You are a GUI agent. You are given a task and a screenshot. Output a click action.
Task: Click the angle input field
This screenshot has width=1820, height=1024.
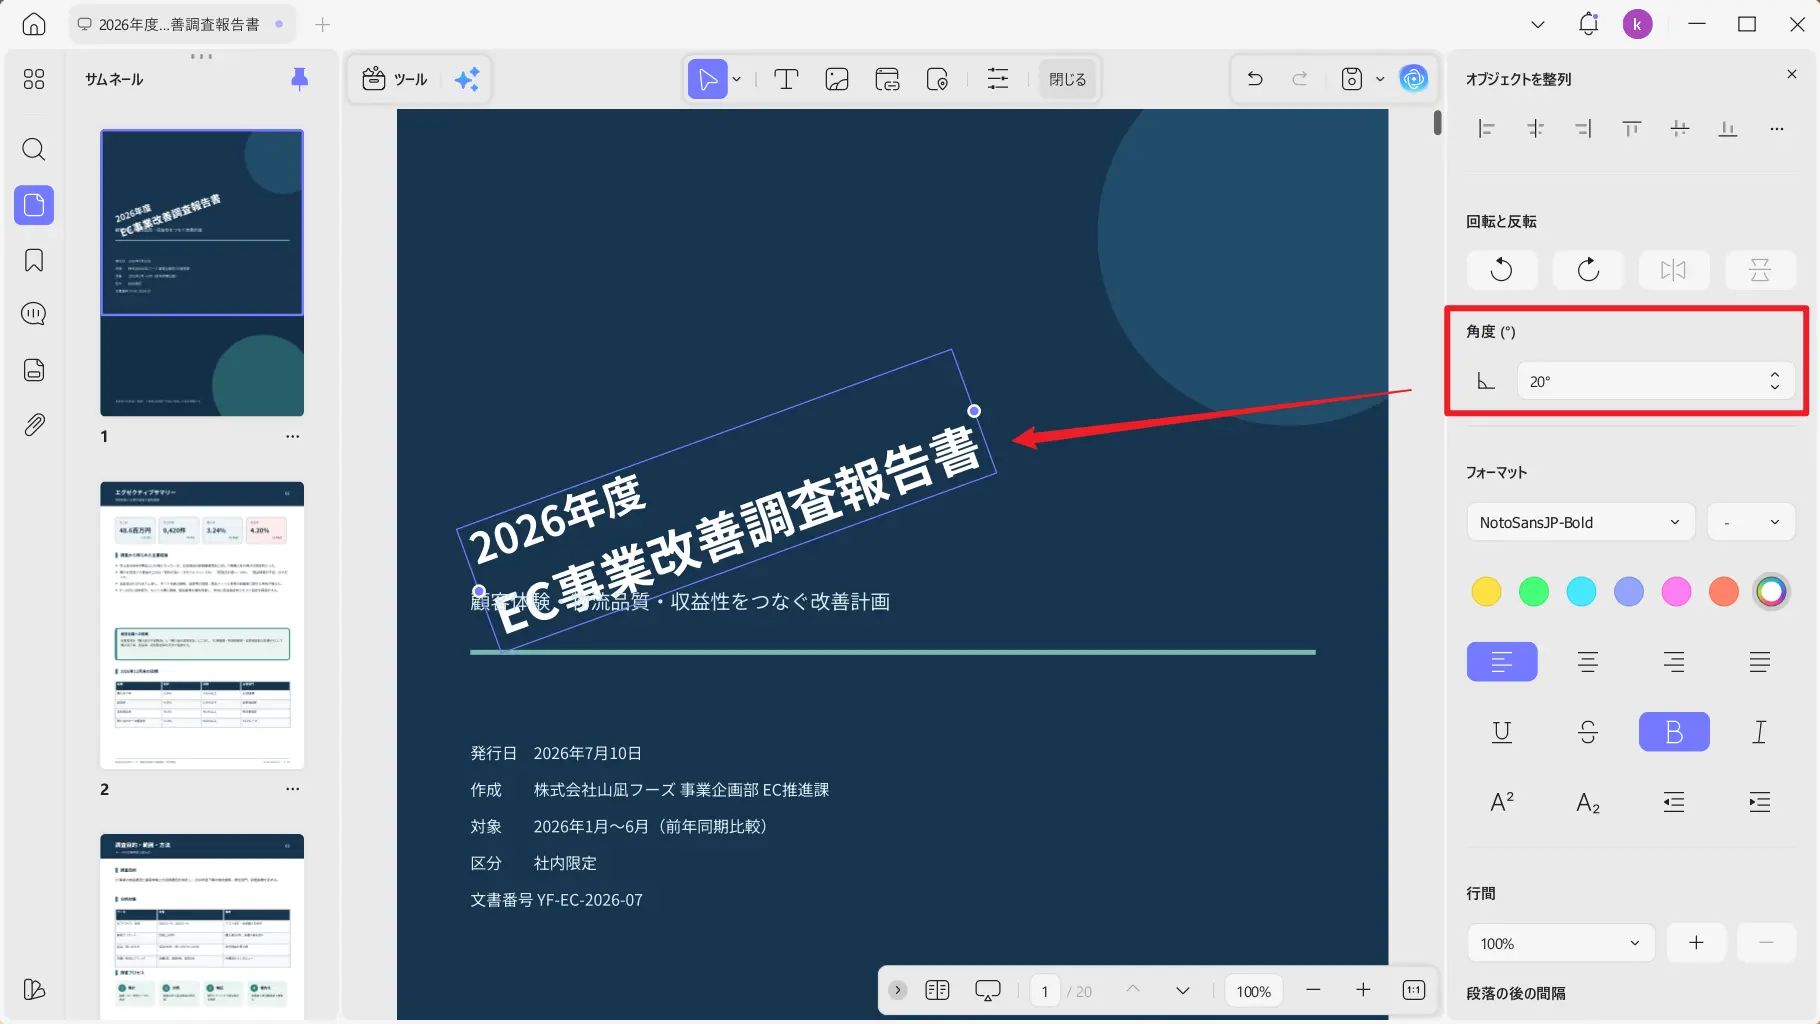click(1655, 381)
